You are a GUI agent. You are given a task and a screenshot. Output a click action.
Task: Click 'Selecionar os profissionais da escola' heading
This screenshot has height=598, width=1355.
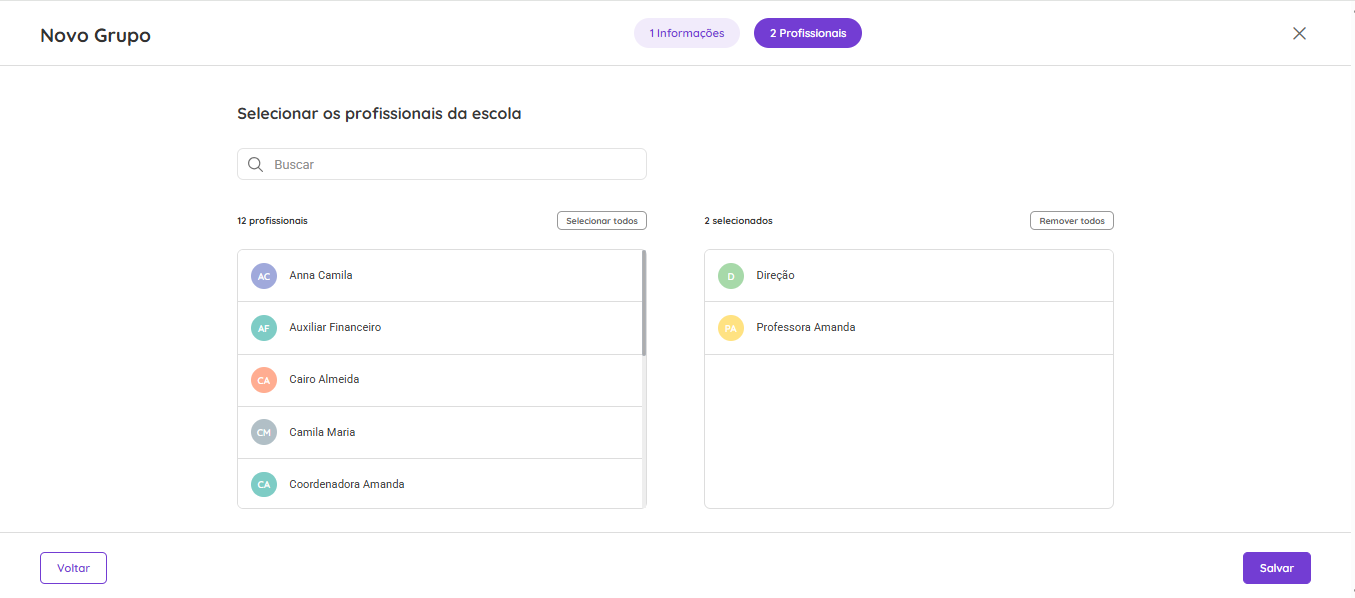[379, 114]
